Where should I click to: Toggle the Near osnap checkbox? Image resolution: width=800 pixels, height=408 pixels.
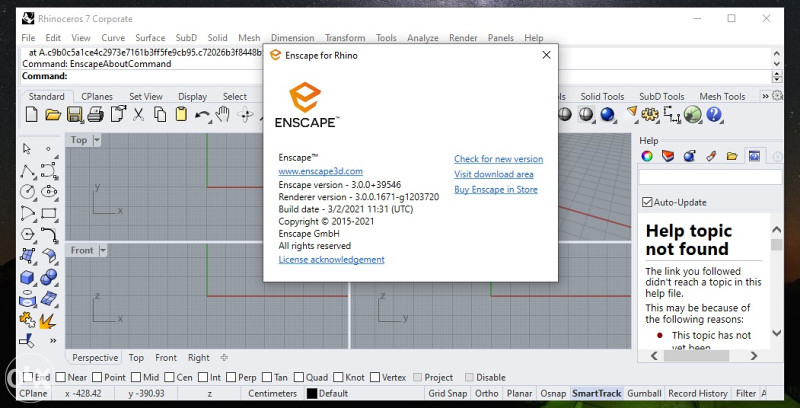point(61,377)
